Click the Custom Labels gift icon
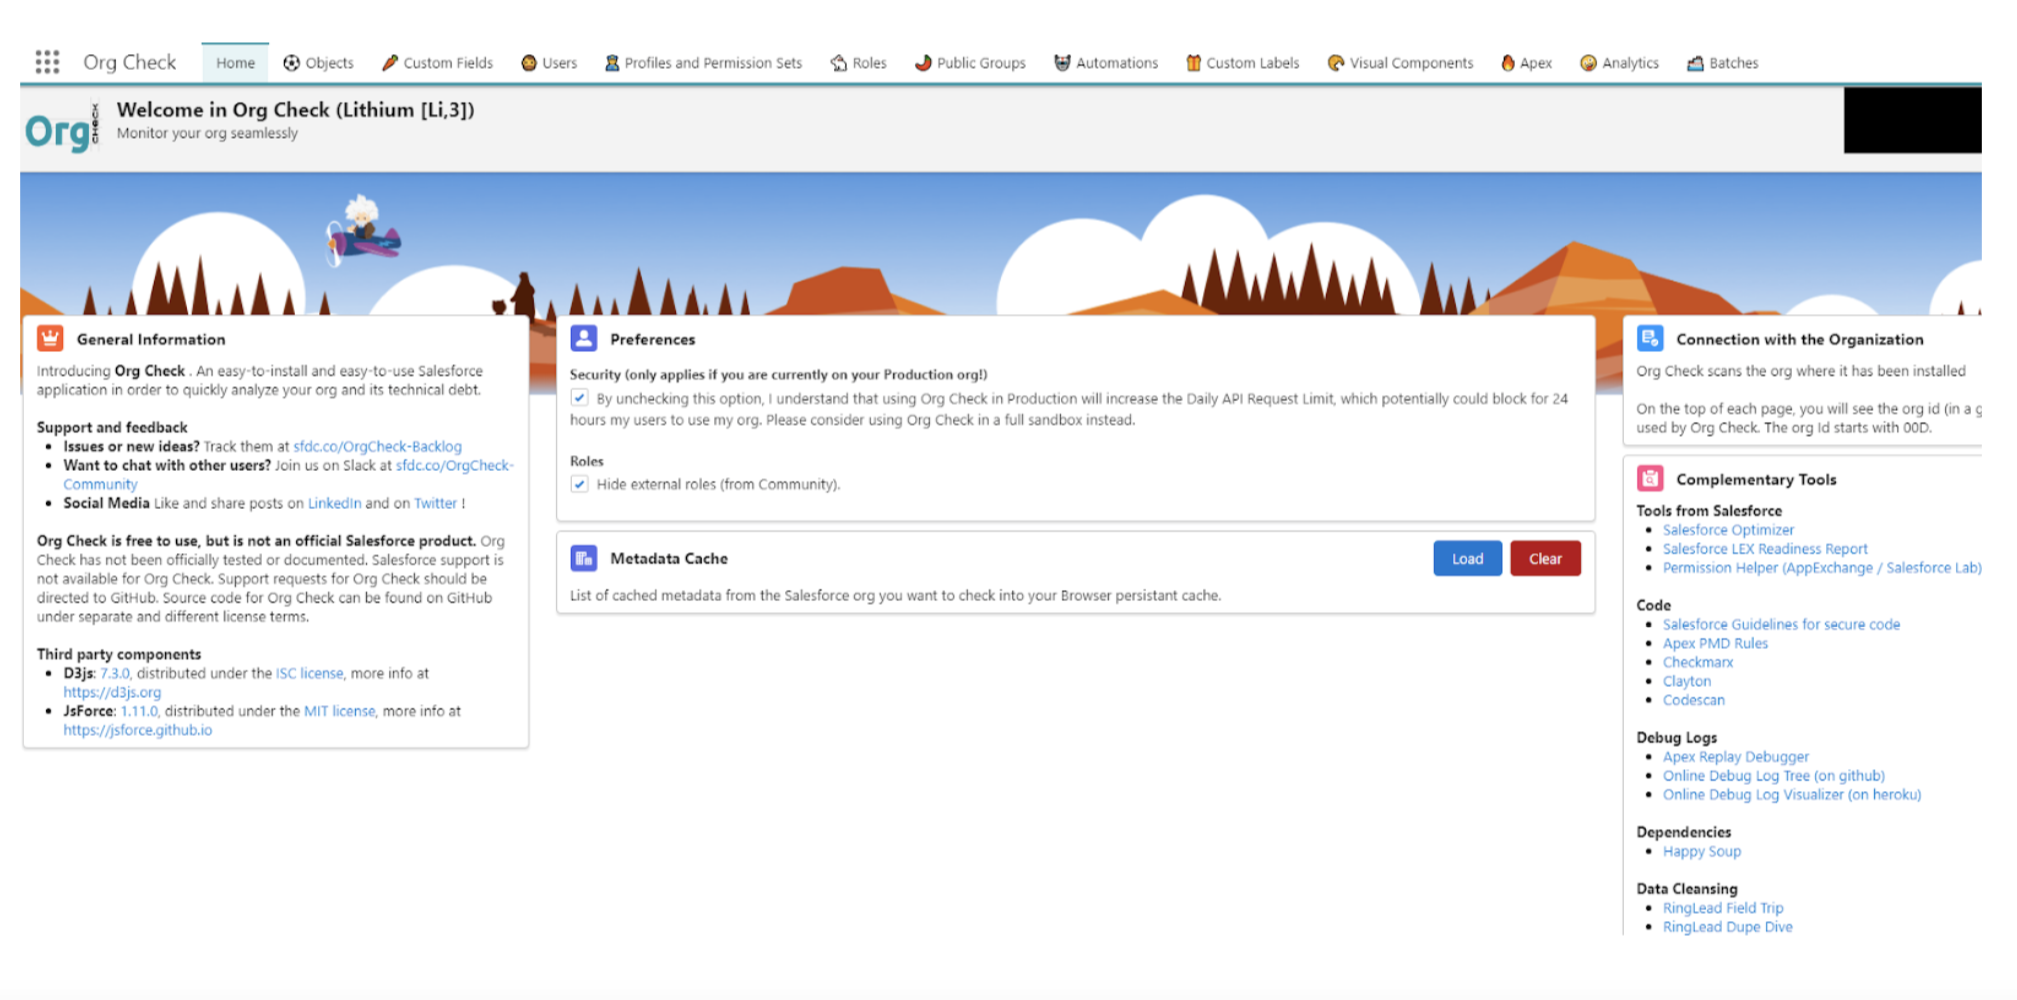Image resolution: width=2017 pixels, height=1000 pixels. [1193, 63]
